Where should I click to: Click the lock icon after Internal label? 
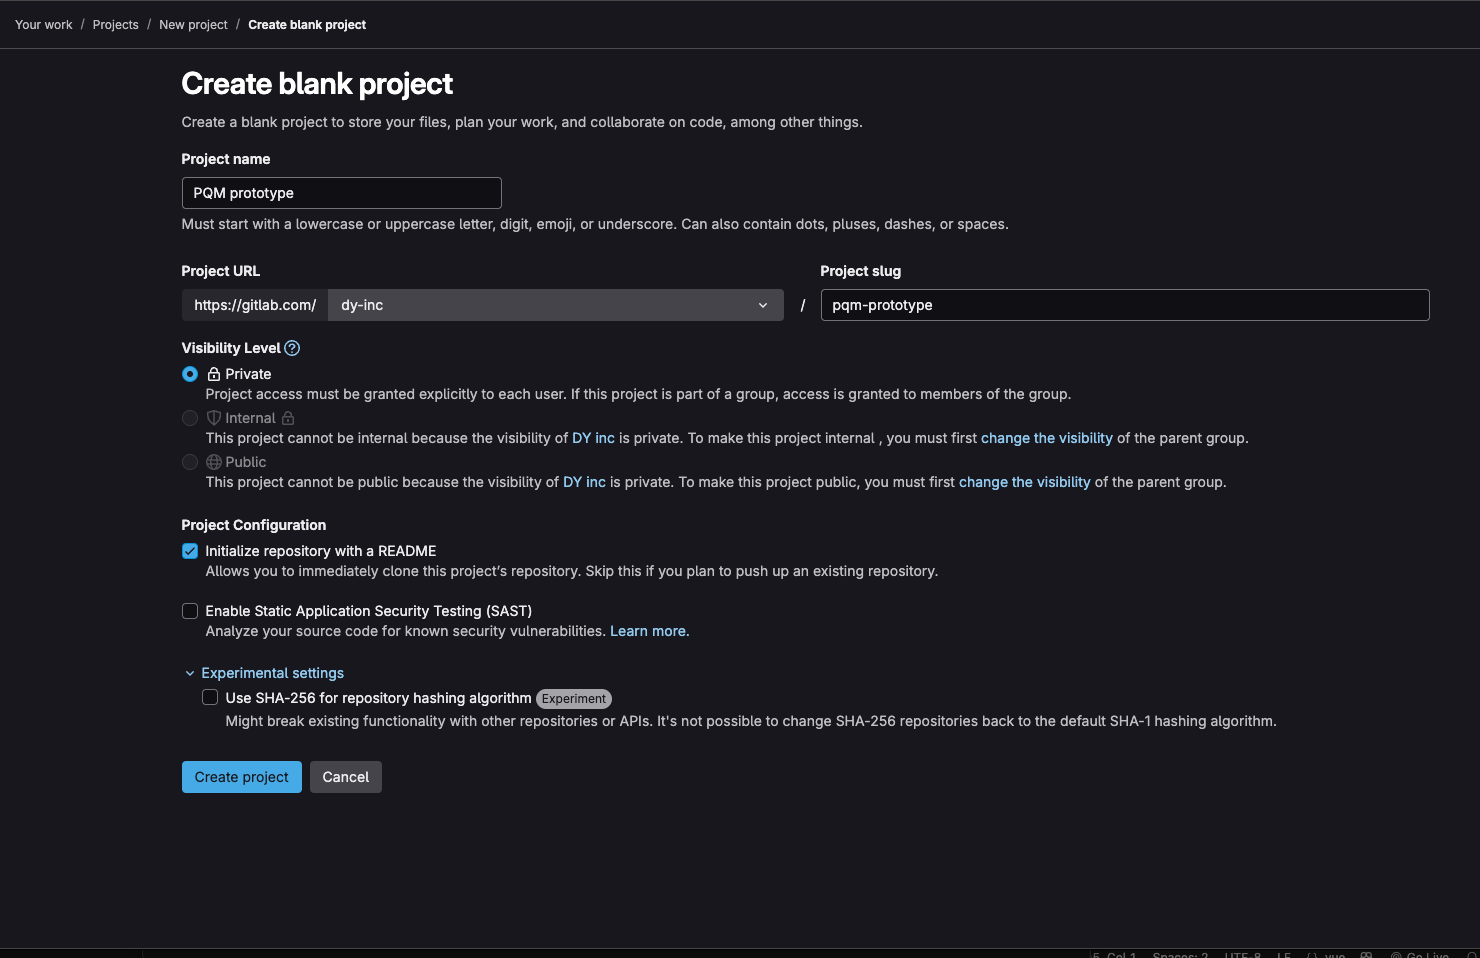click(x=288, y=418)
